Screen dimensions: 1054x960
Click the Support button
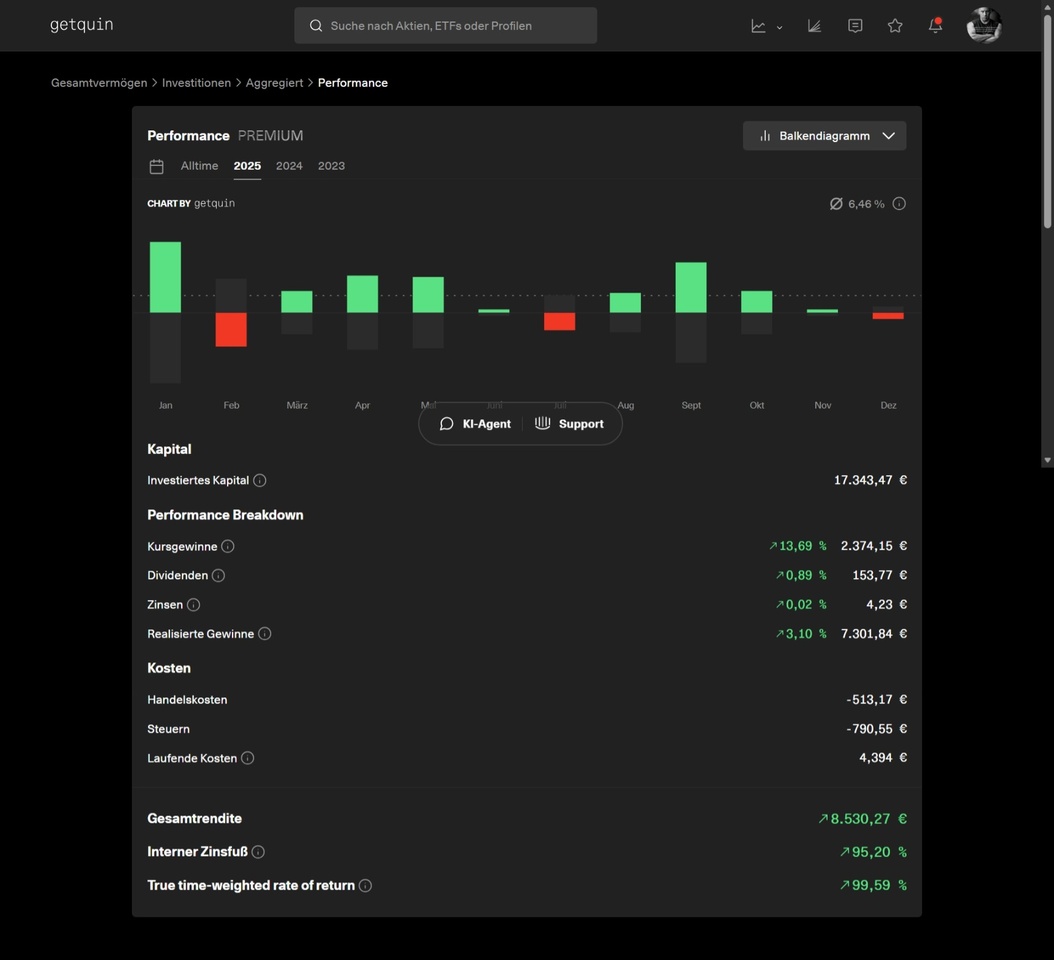point(569,424)
